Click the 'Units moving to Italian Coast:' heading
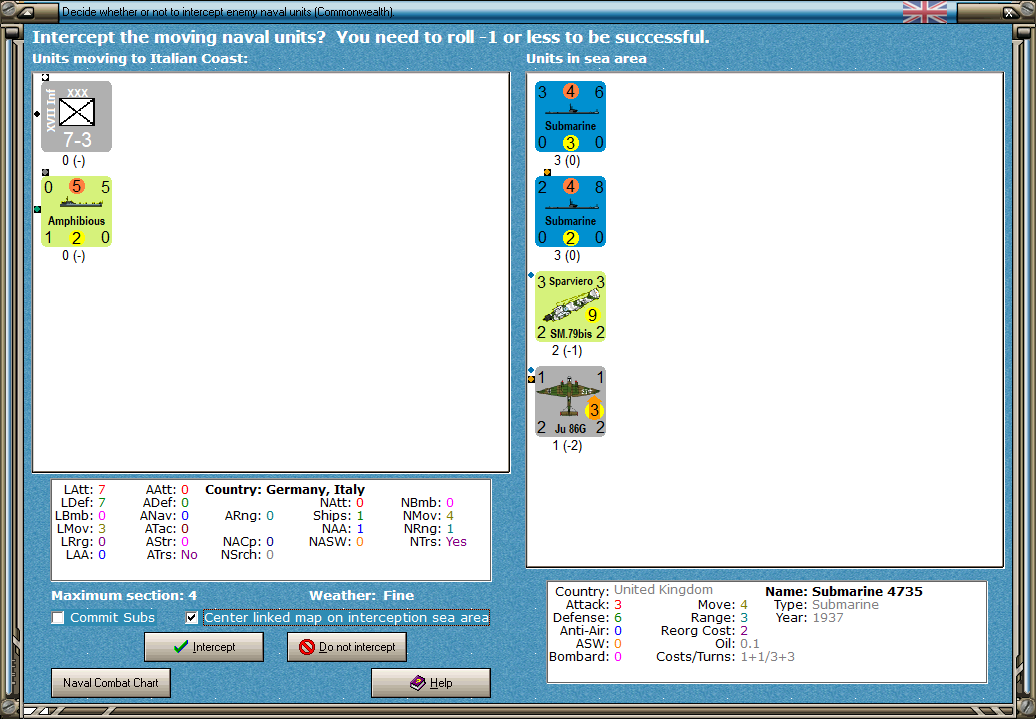 tap(140, 58)
